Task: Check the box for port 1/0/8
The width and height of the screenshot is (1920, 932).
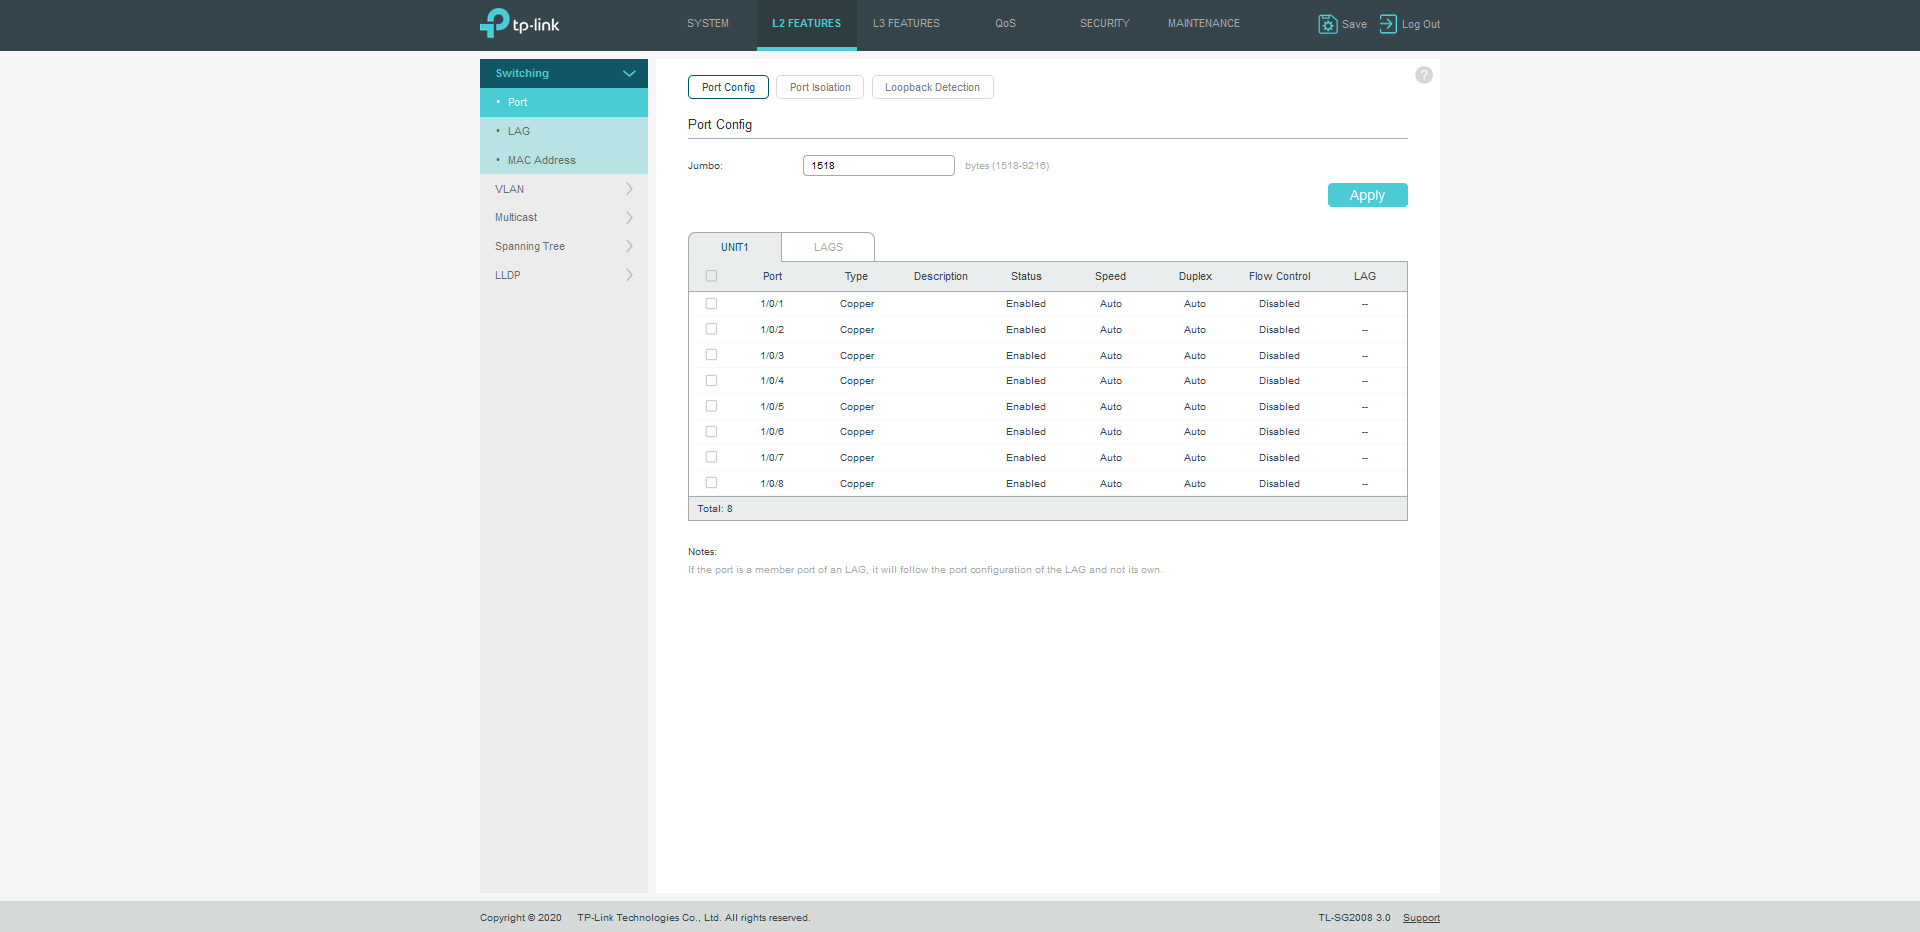Action: pos(711,483)
